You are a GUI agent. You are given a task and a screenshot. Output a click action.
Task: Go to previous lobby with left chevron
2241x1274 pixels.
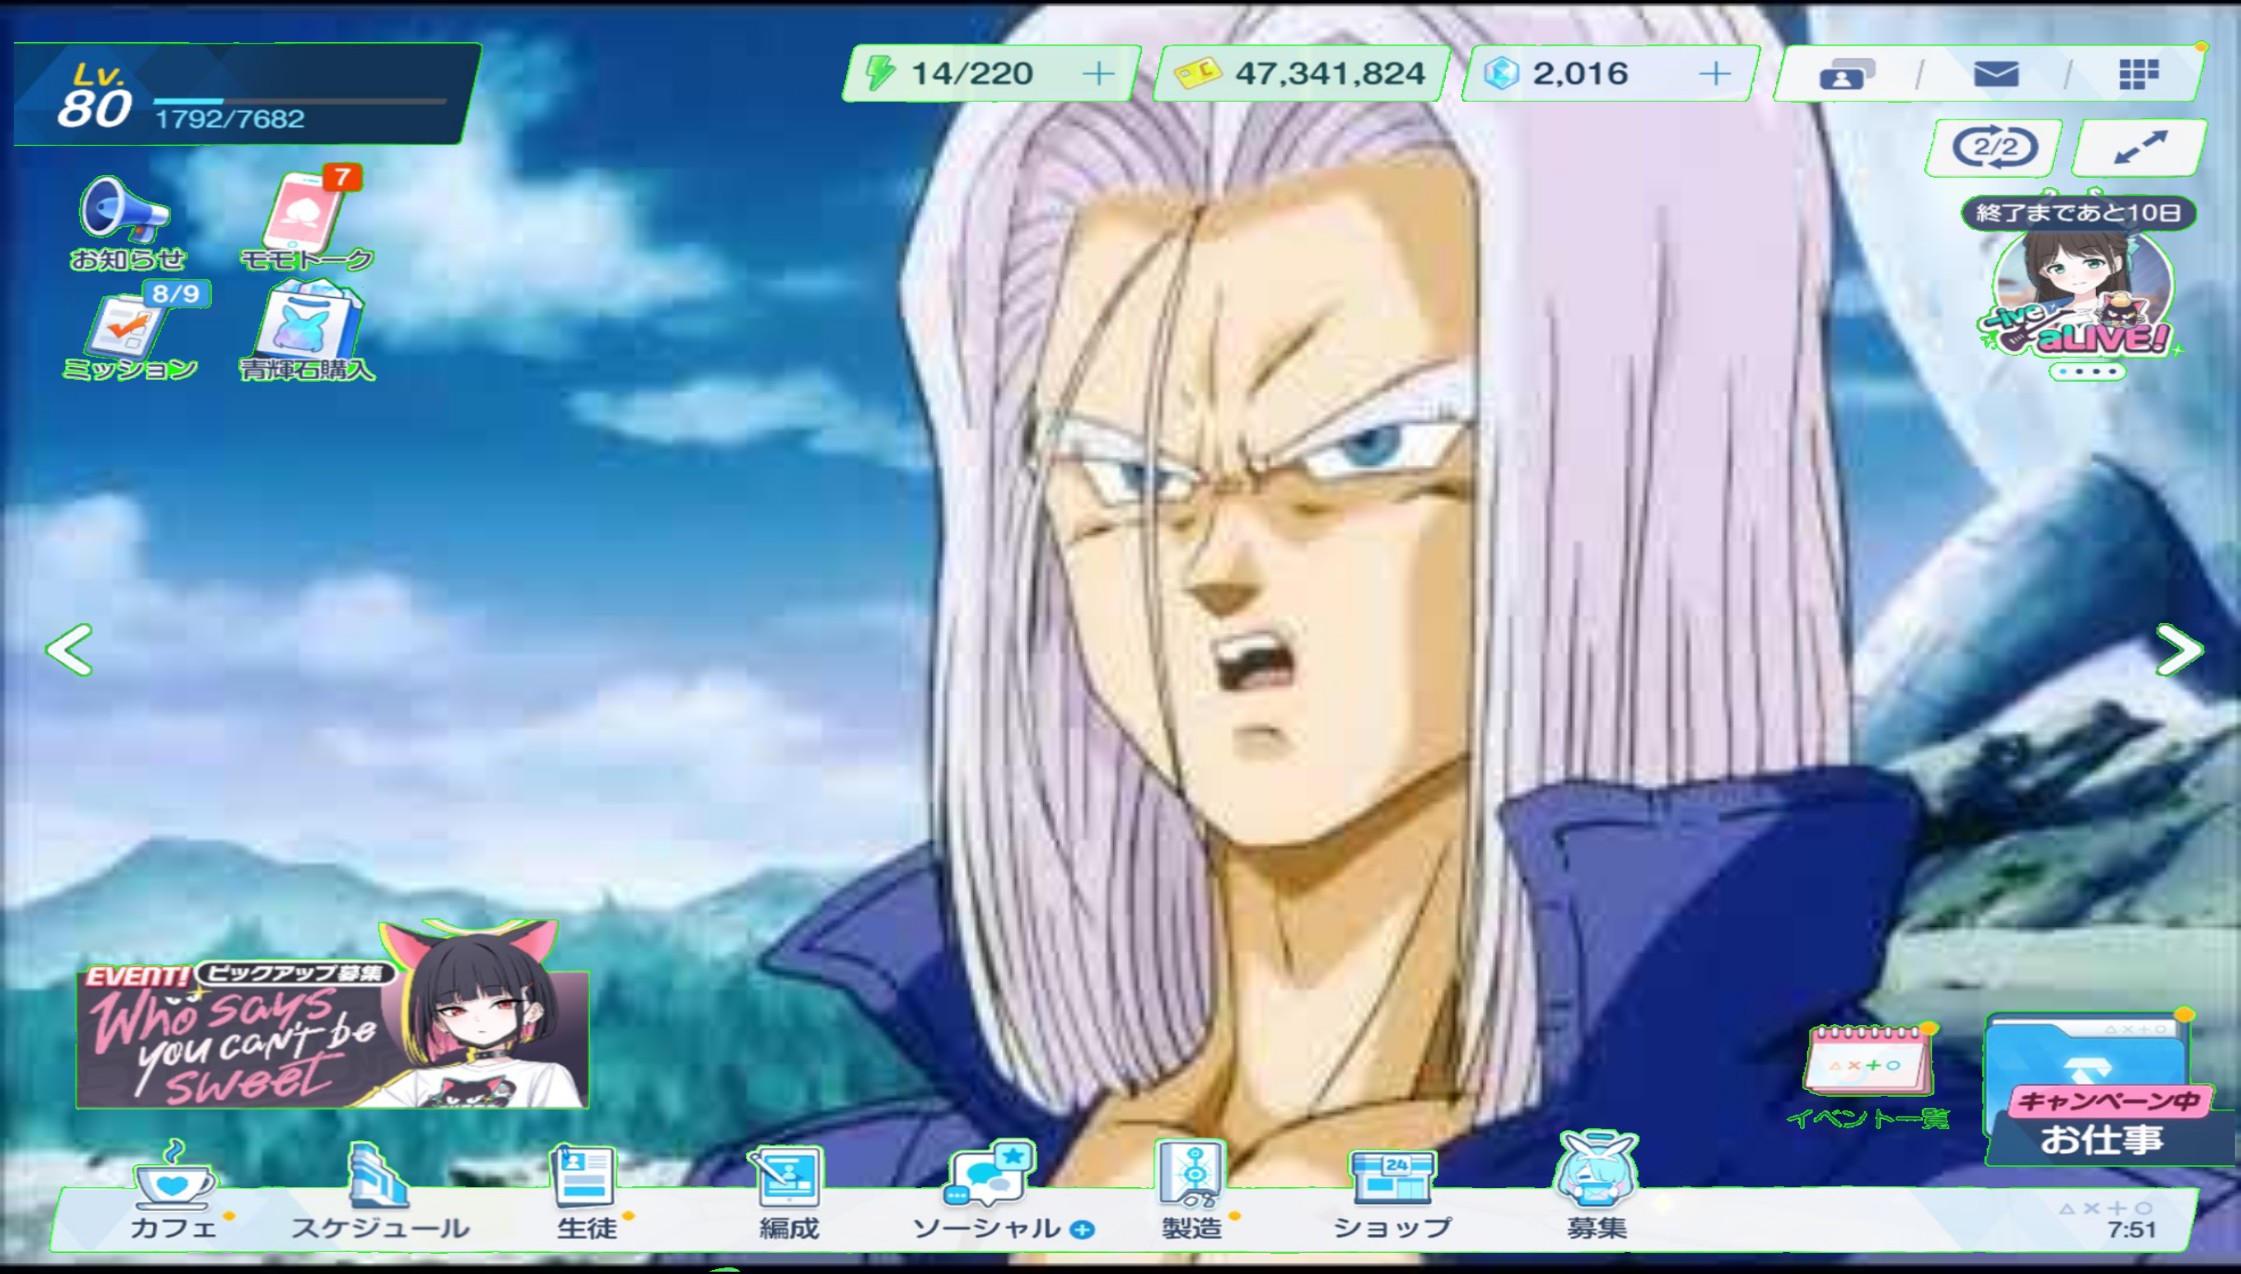[70, 650]
